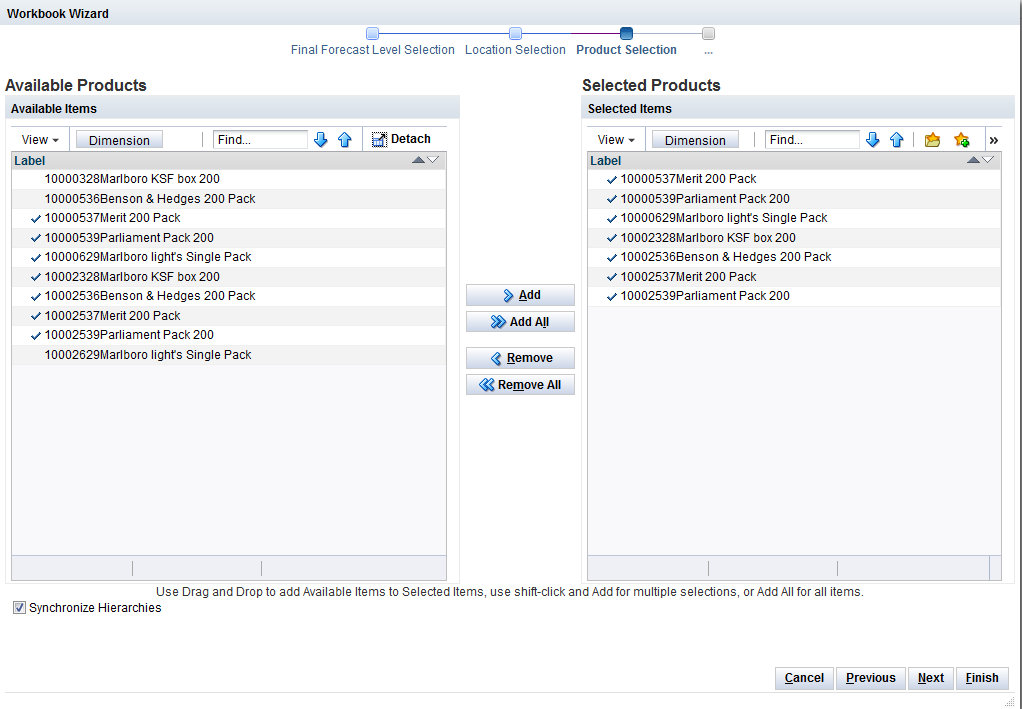Select available item 10002328Marlboro KSF box 200
The image size is (1022, 709).
point(229,277)
